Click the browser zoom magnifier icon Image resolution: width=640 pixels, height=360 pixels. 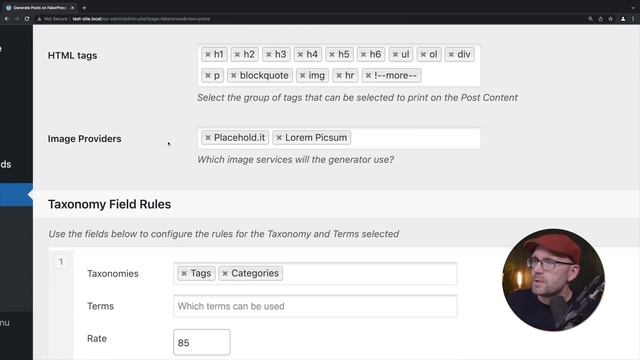point(590,19)
